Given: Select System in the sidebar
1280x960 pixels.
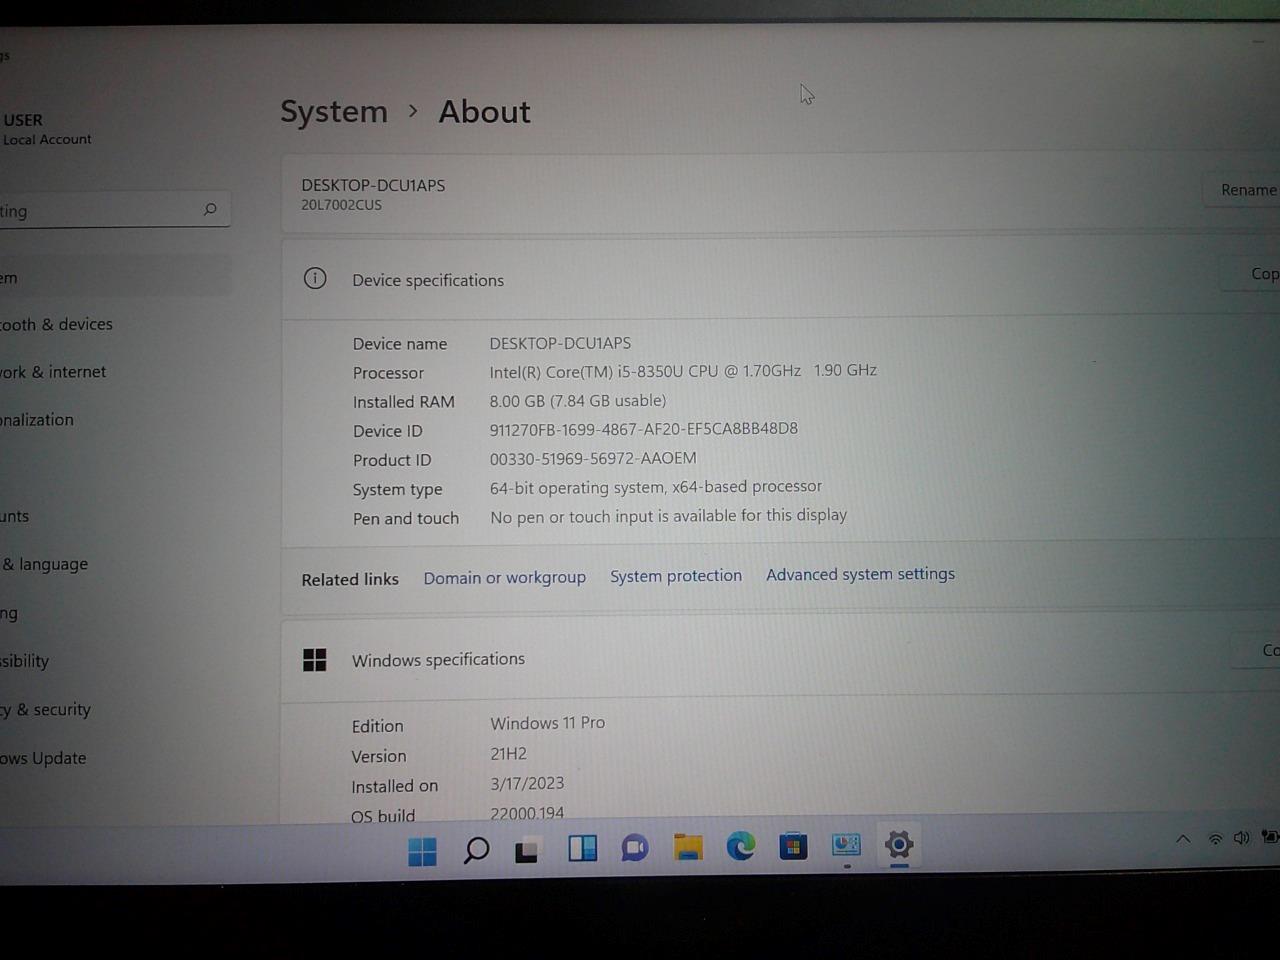Looking at the screenshot, I should tap(115, 277).
